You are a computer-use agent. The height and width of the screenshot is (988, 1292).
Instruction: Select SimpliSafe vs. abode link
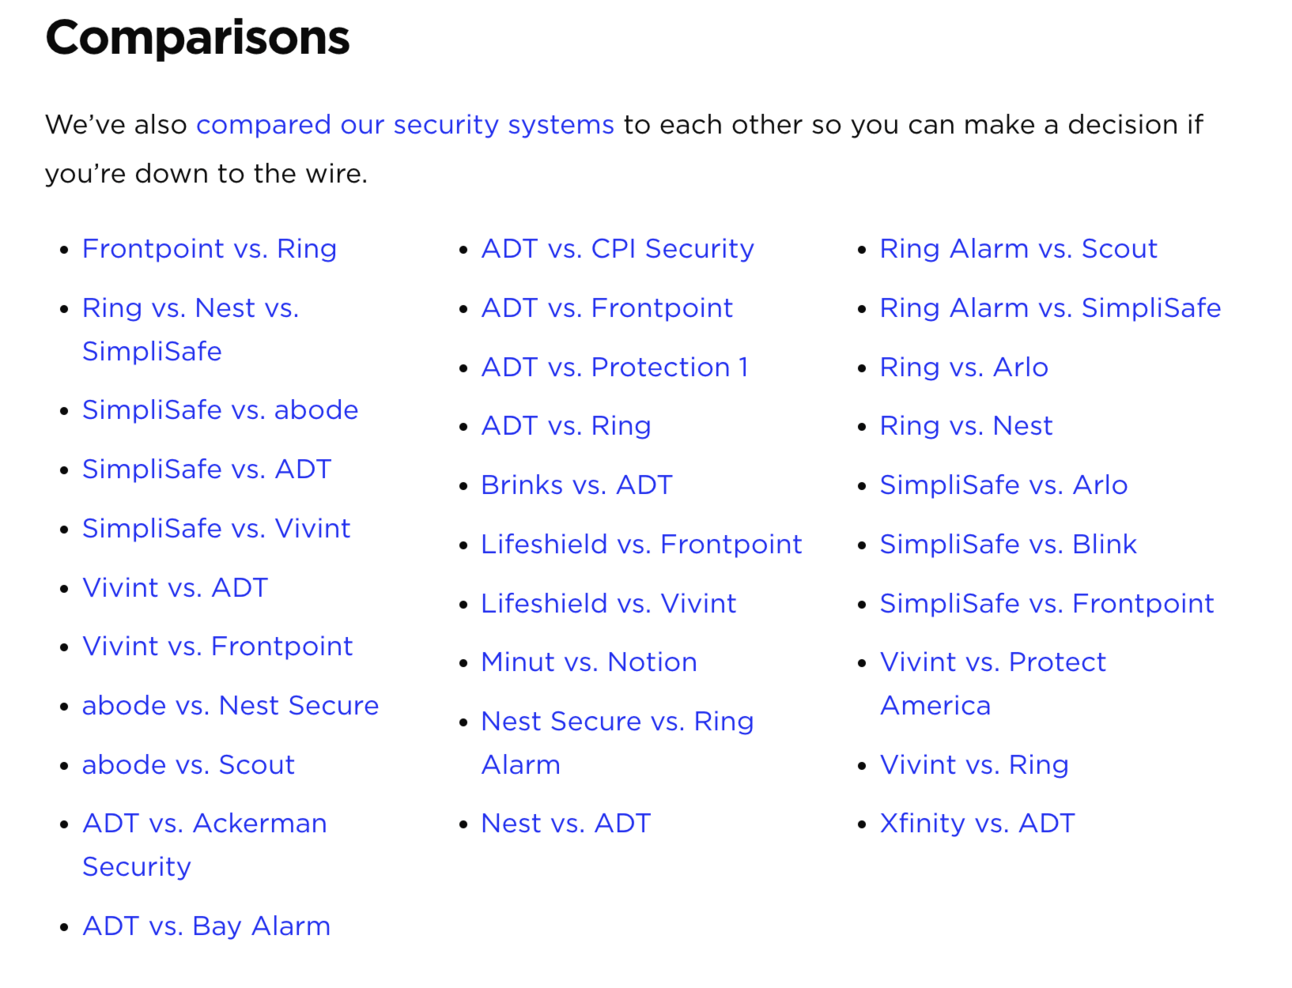tap(220, 410)
